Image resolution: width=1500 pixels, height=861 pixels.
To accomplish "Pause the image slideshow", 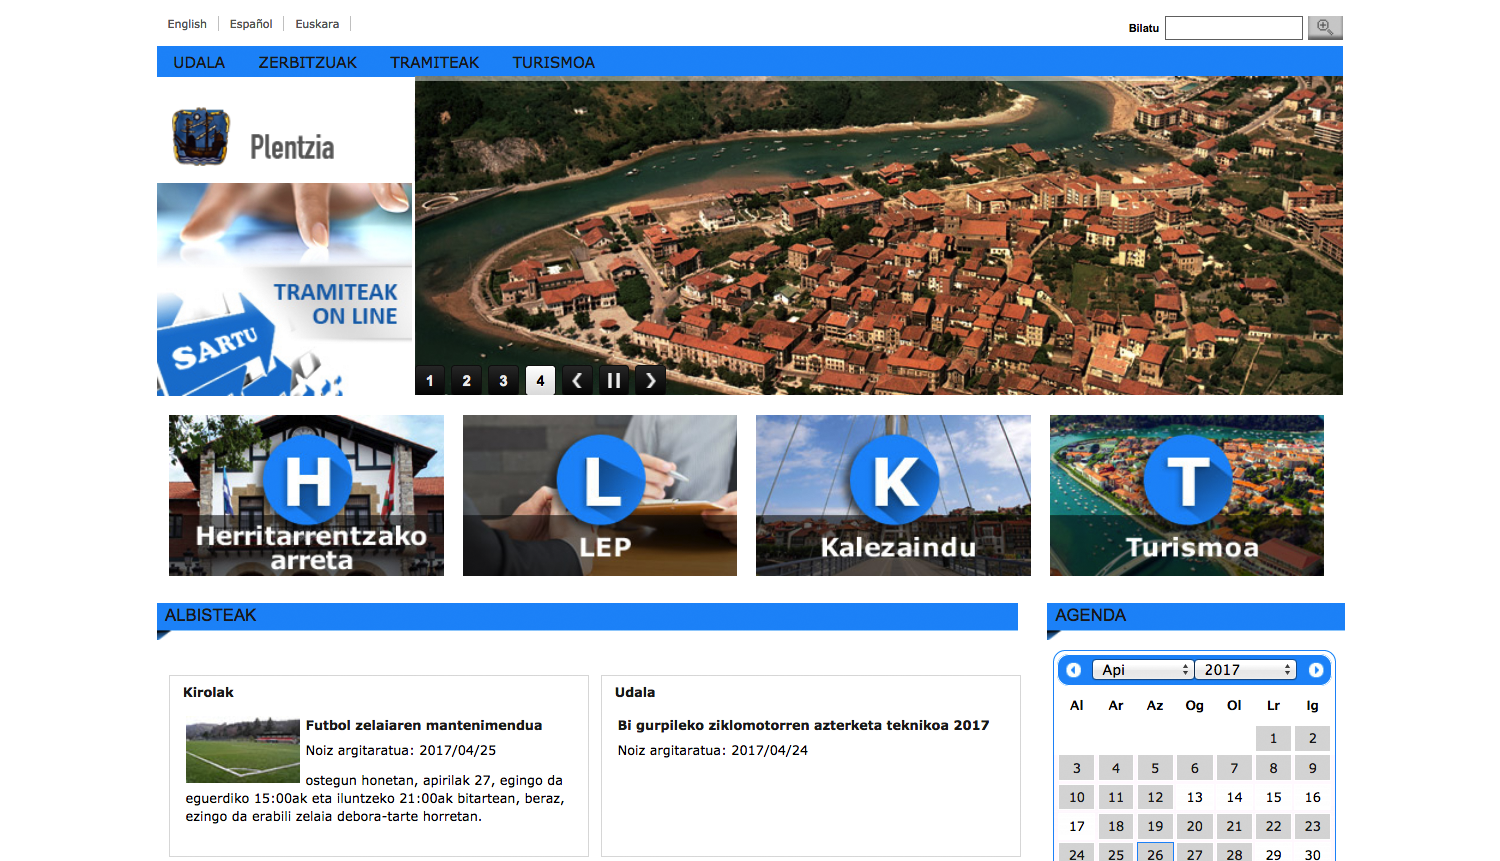I will [614, 380].
